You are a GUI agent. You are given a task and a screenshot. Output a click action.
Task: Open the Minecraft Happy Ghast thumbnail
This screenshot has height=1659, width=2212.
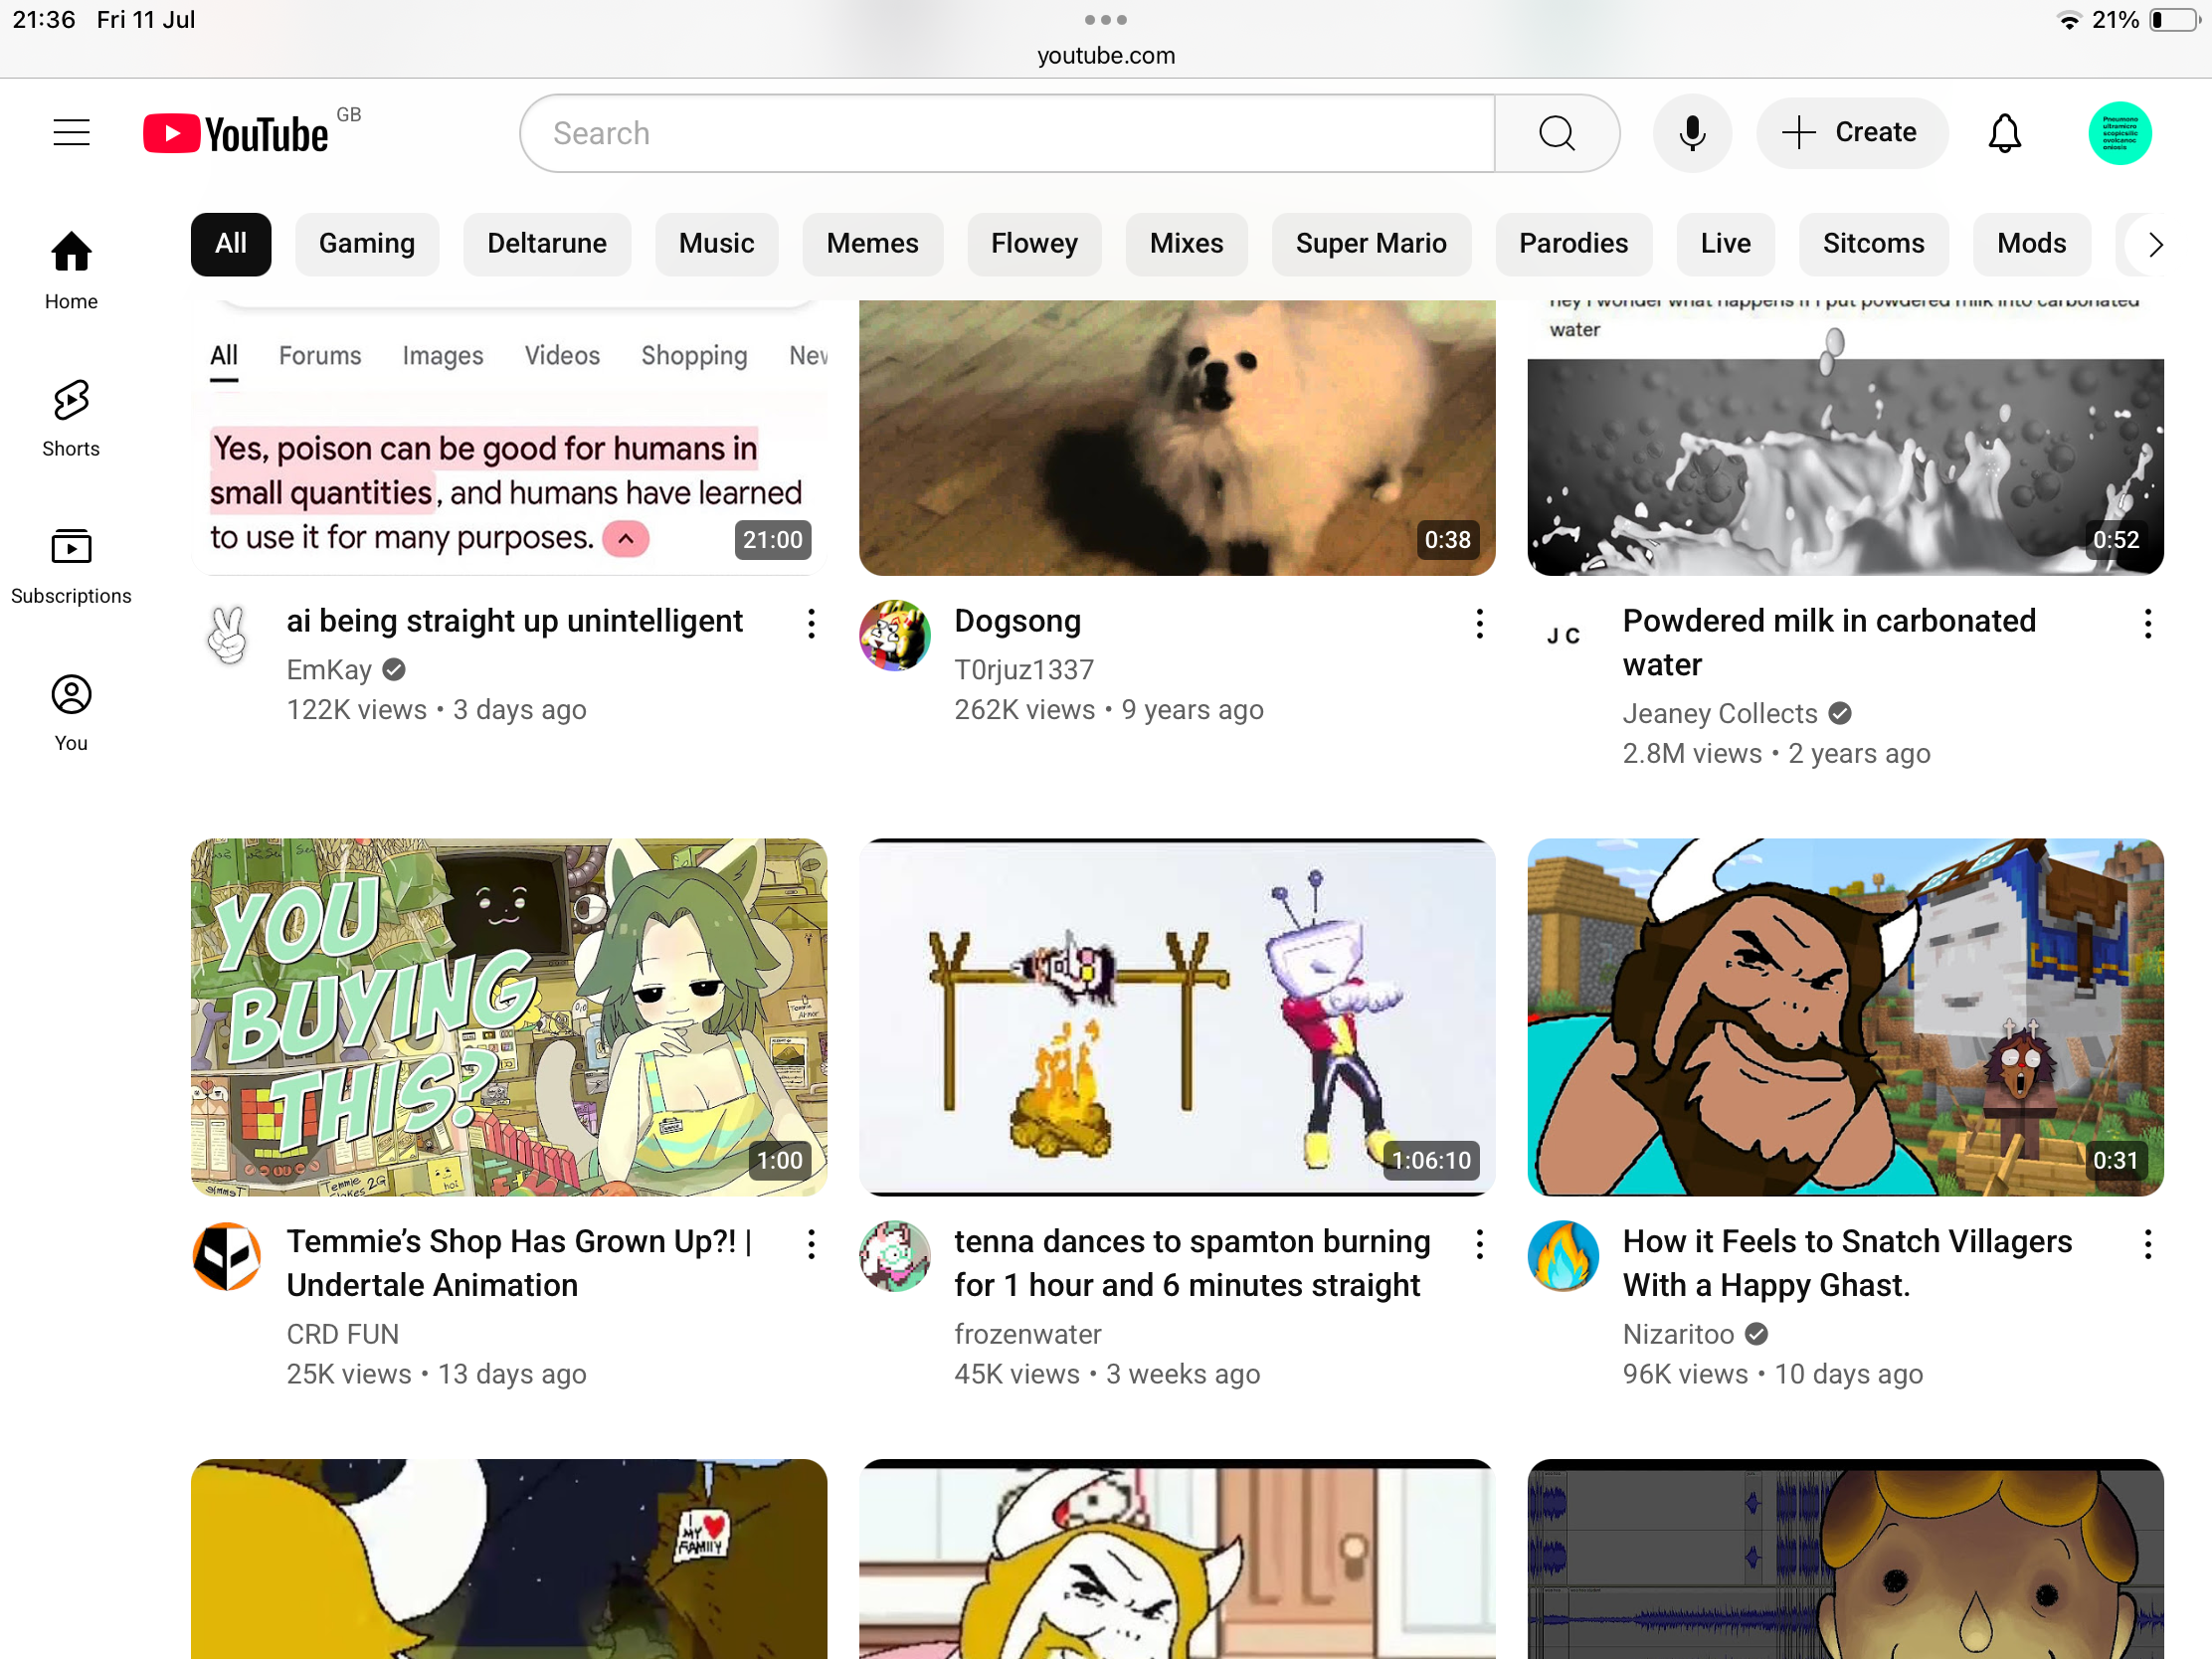pyautogui.click(x=1845, y=1017)
